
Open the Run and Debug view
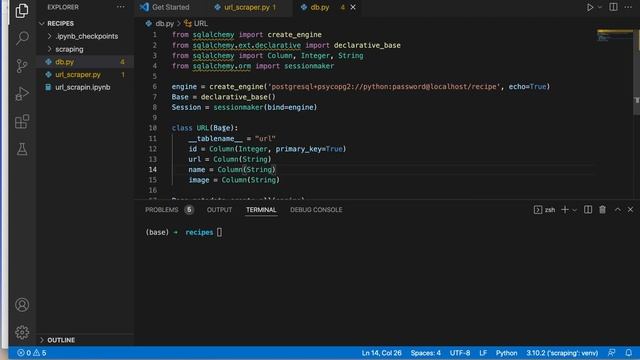pos(22,94)
